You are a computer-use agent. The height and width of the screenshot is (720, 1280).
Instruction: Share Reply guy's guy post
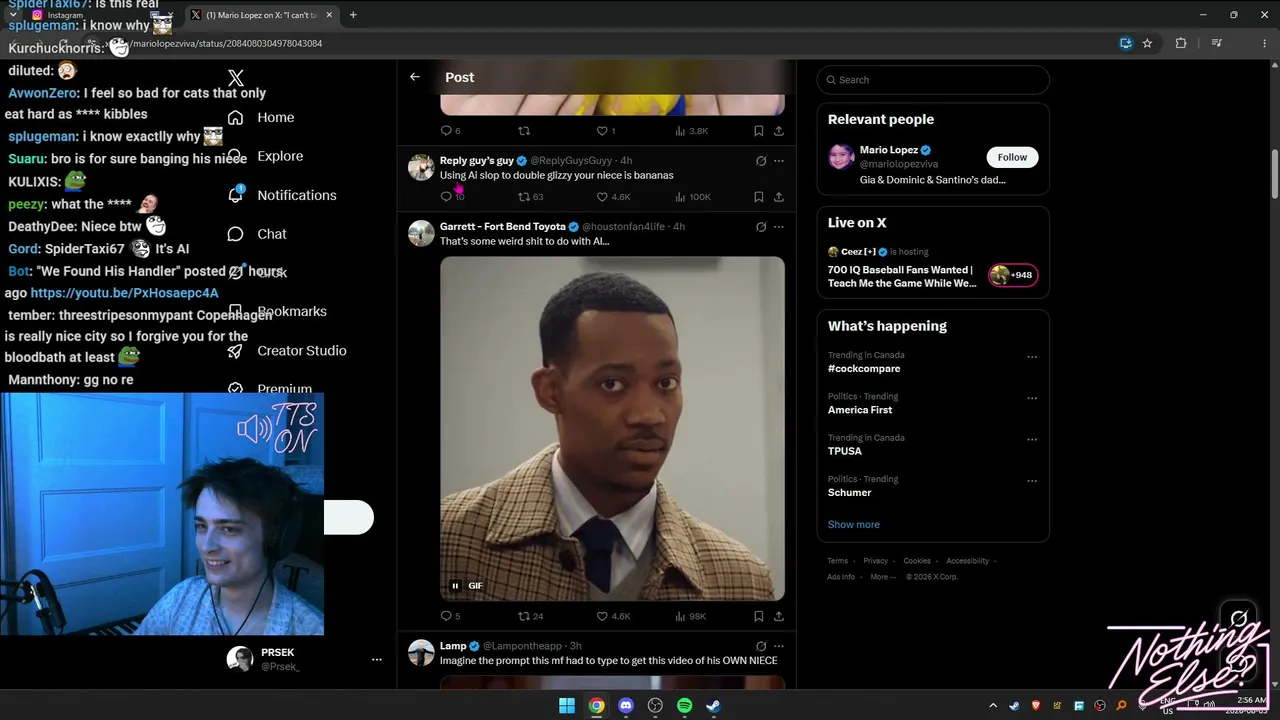(x=779, y=197)
